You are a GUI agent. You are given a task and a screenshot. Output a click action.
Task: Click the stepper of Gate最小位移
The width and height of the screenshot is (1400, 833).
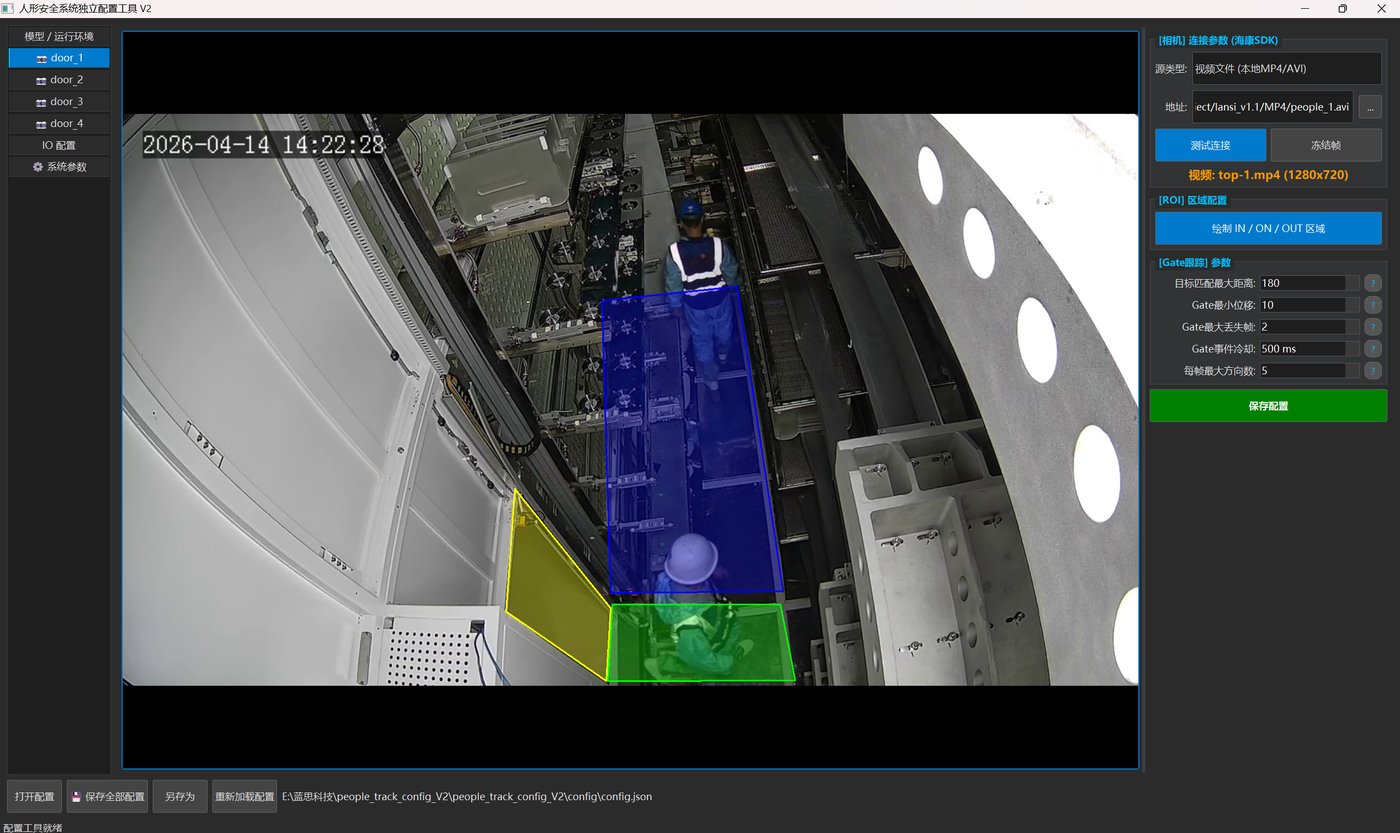tap(1353, 305)
